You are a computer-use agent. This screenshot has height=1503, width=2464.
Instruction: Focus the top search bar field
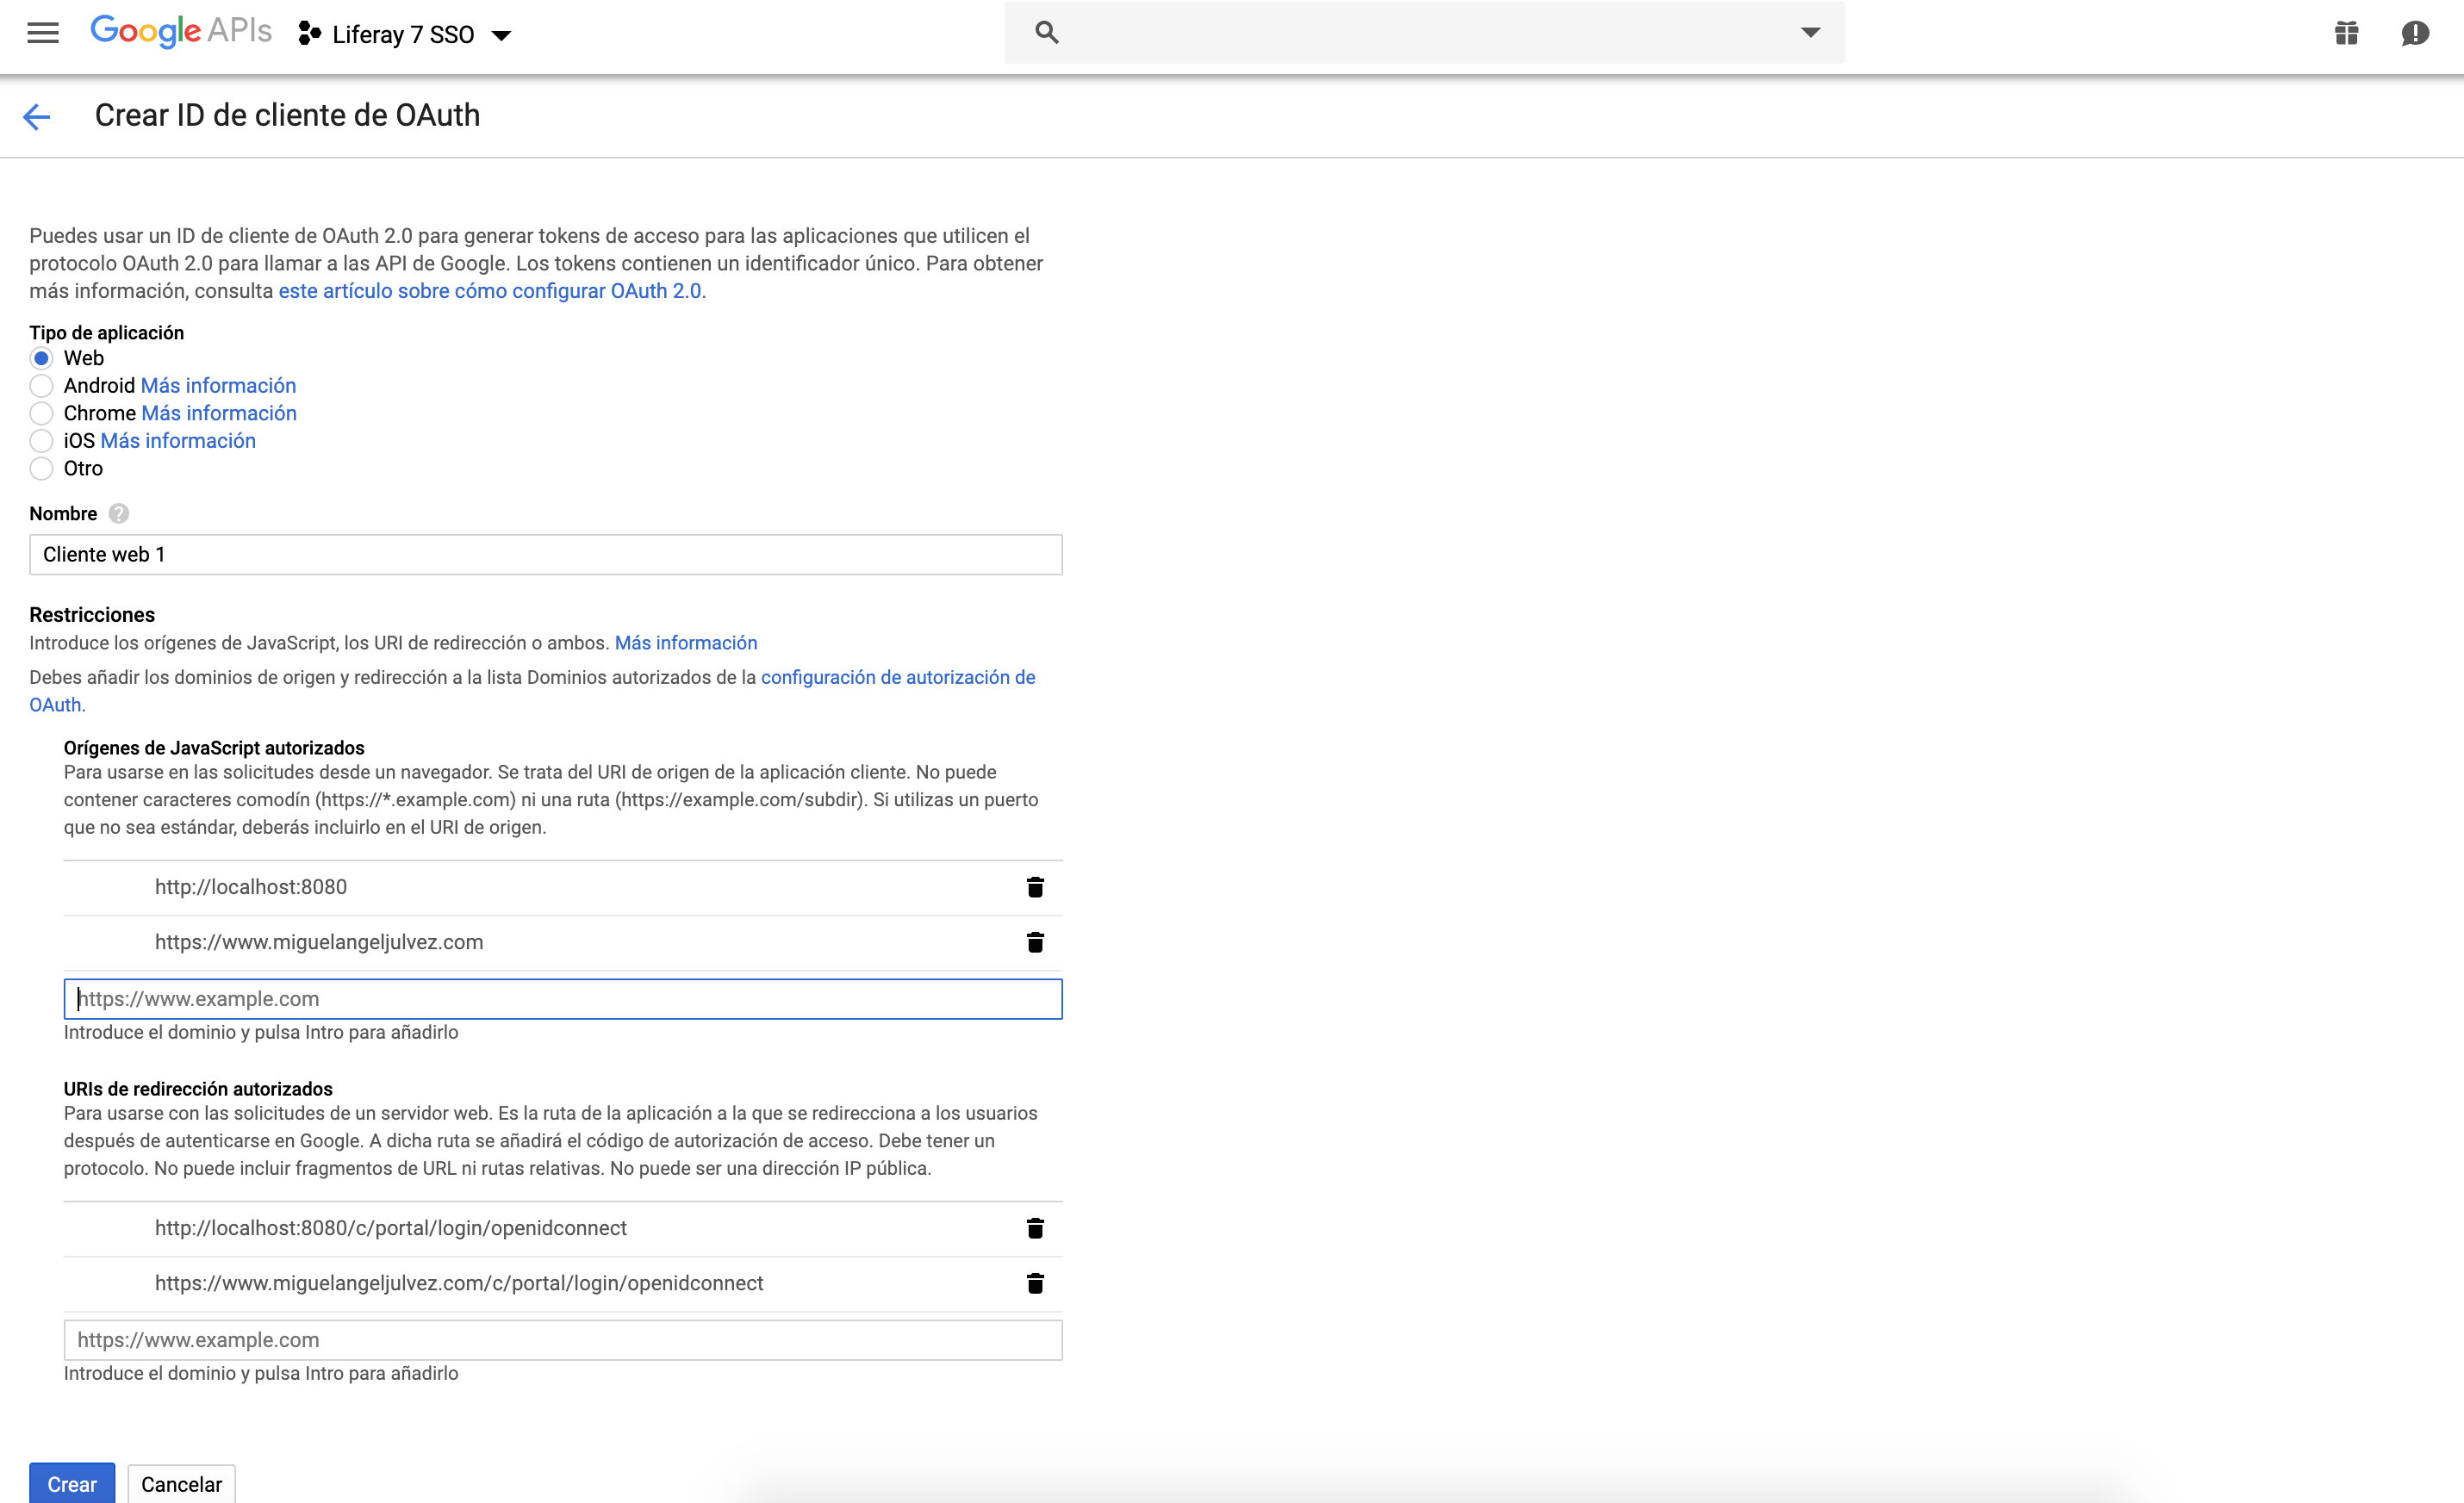1424,32
